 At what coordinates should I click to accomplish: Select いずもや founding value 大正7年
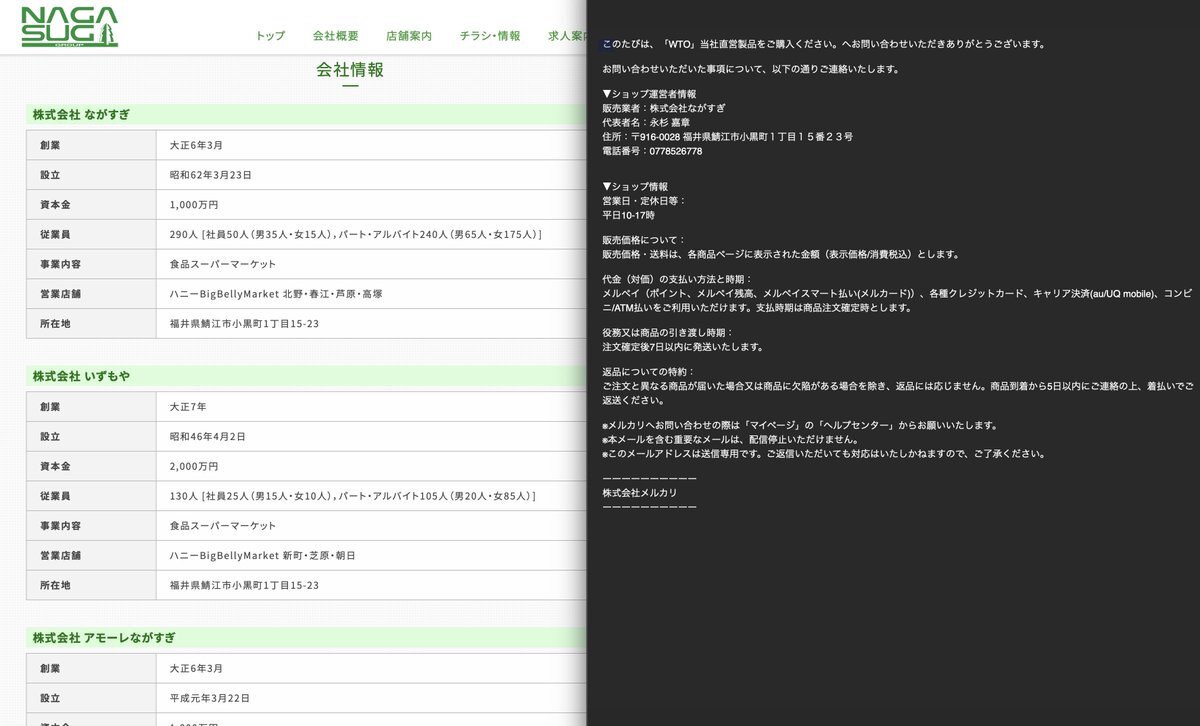point(189,407)
